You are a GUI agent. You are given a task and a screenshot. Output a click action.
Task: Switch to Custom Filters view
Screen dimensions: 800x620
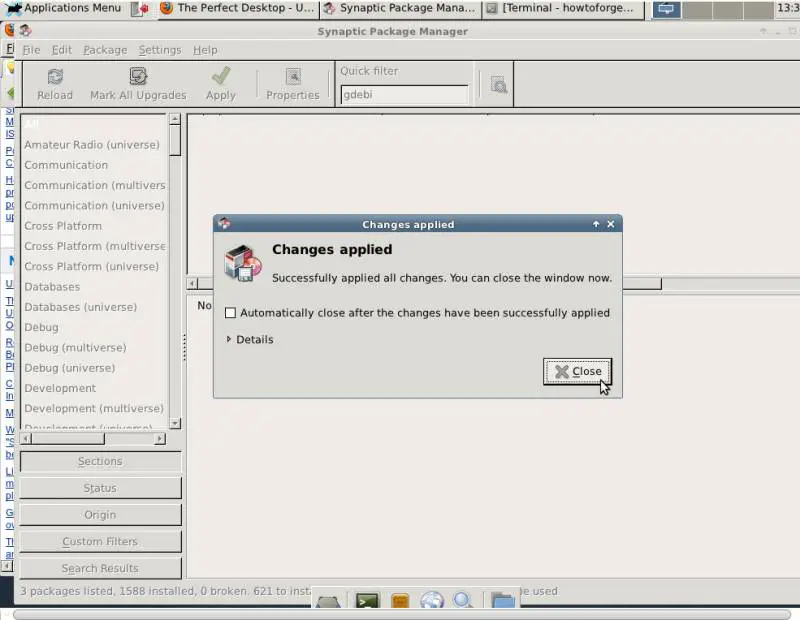(x=100, y=542)
